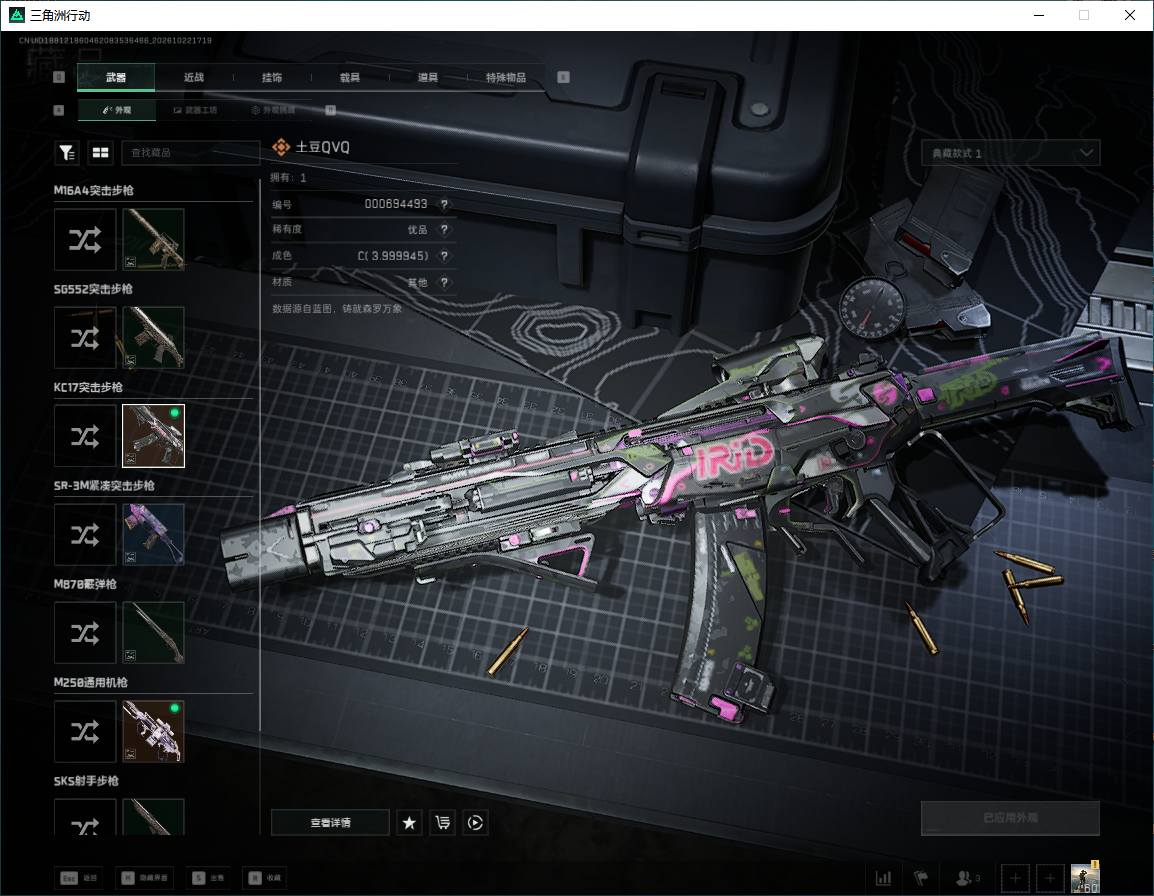Click the second empty squad slot plus
The width and height of the screenshot is (1154, 896).
pos(1049,878)
